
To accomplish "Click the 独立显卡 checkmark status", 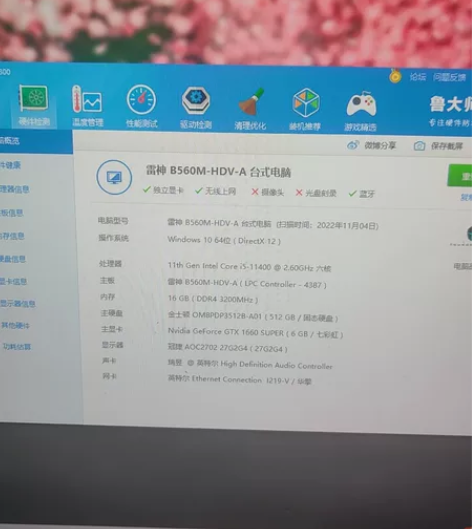I will (x=163, y=190).
